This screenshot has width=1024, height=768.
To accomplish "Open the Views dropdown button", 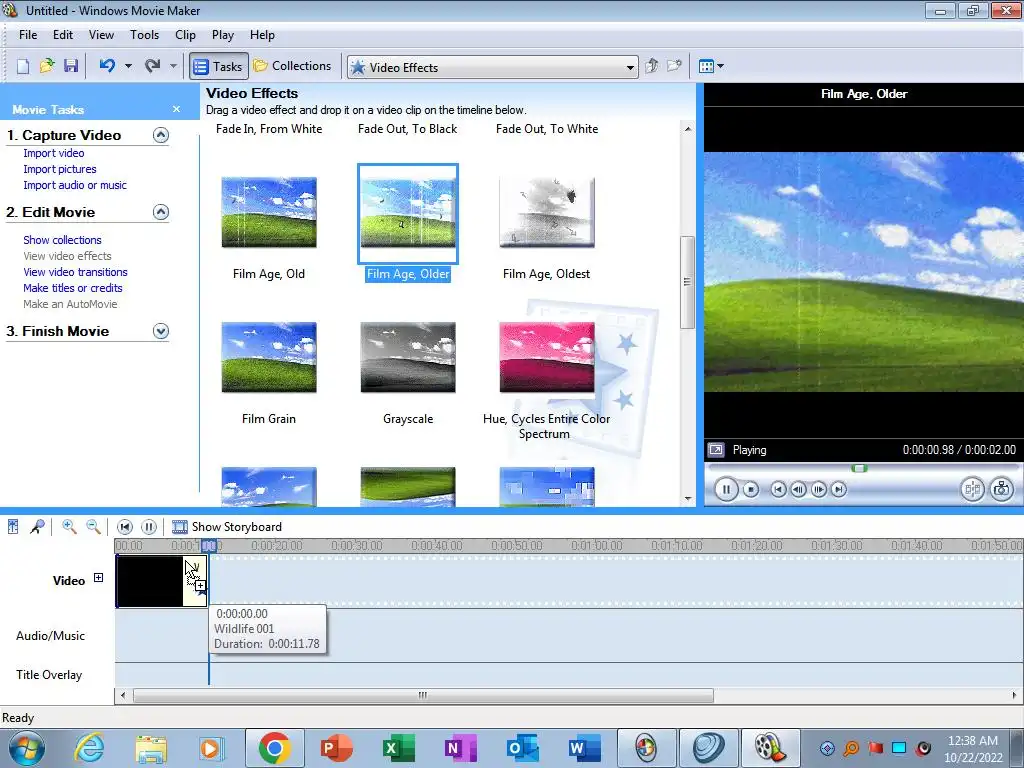I will [711, 66].
